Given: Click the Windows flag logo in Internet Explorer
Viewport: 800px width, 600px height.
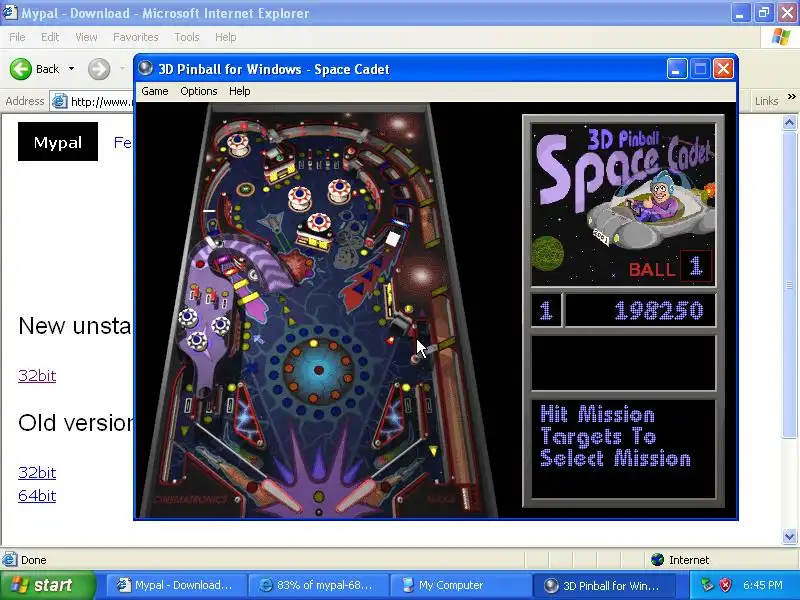Looking at the screenshot, I should [x=781, y=37].
